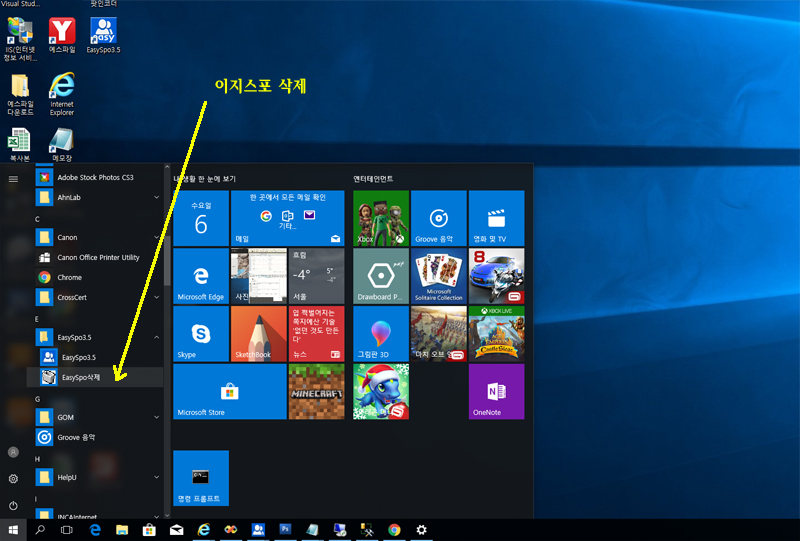Click the Power button in Start
The image size is (800, 541).
tap(13, 505)
